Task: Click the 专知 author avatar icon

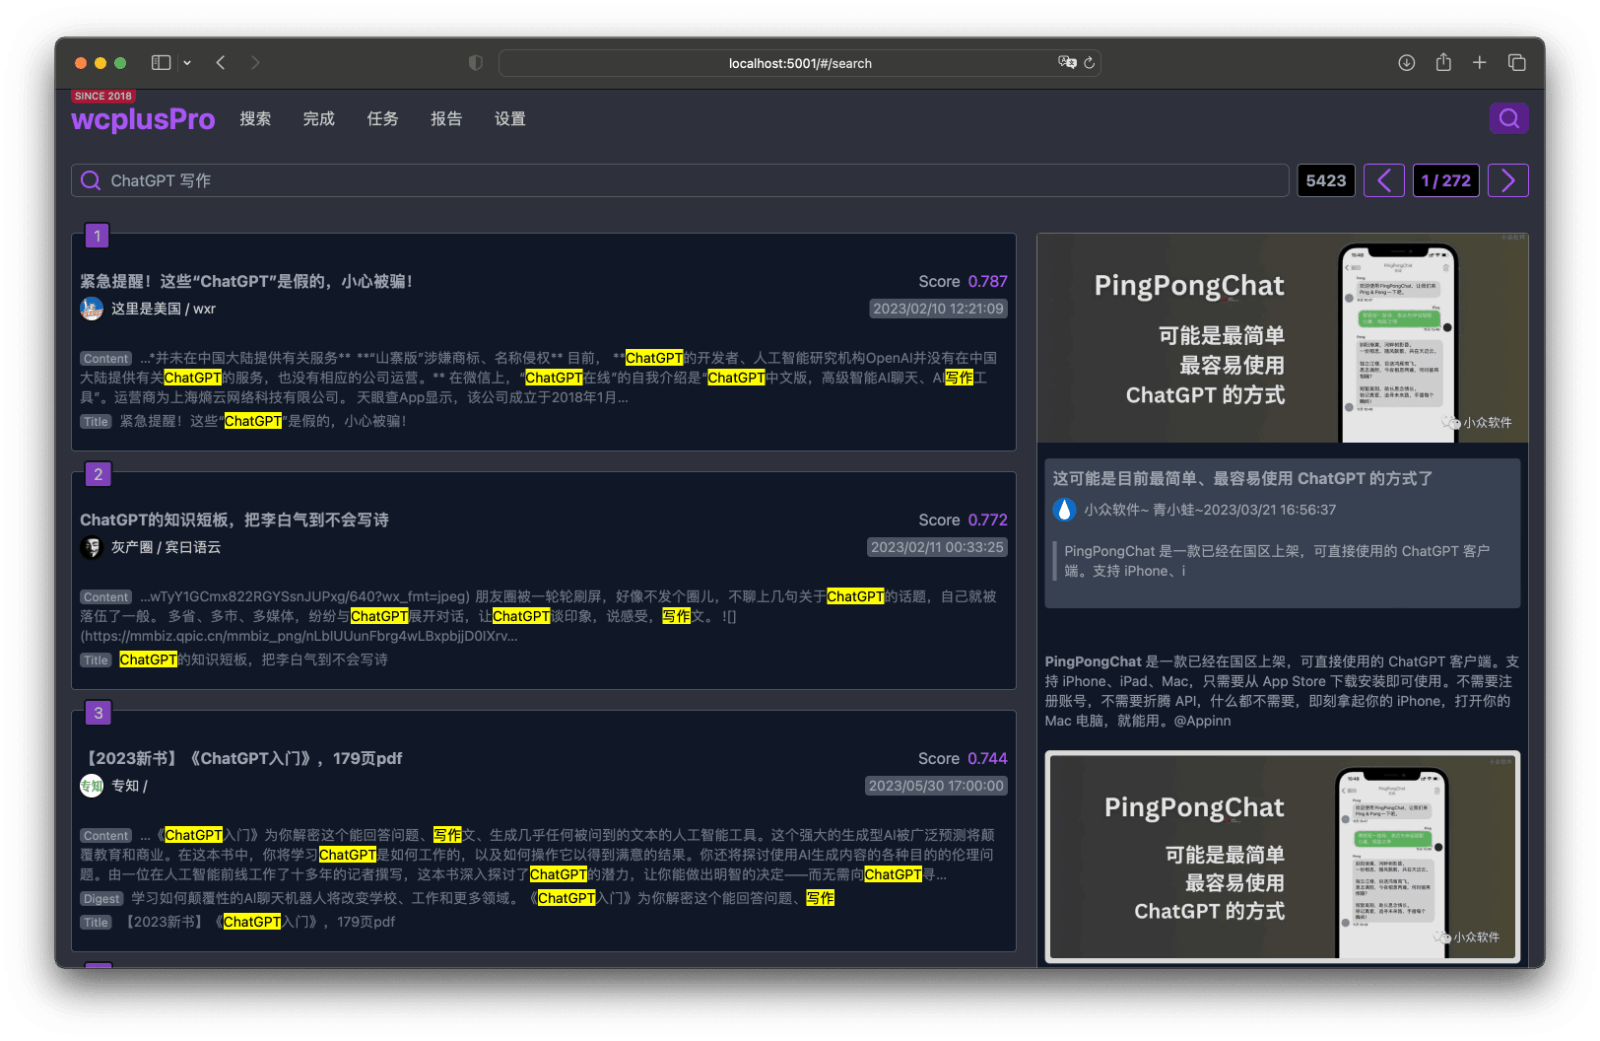Action: pos(91,786)
